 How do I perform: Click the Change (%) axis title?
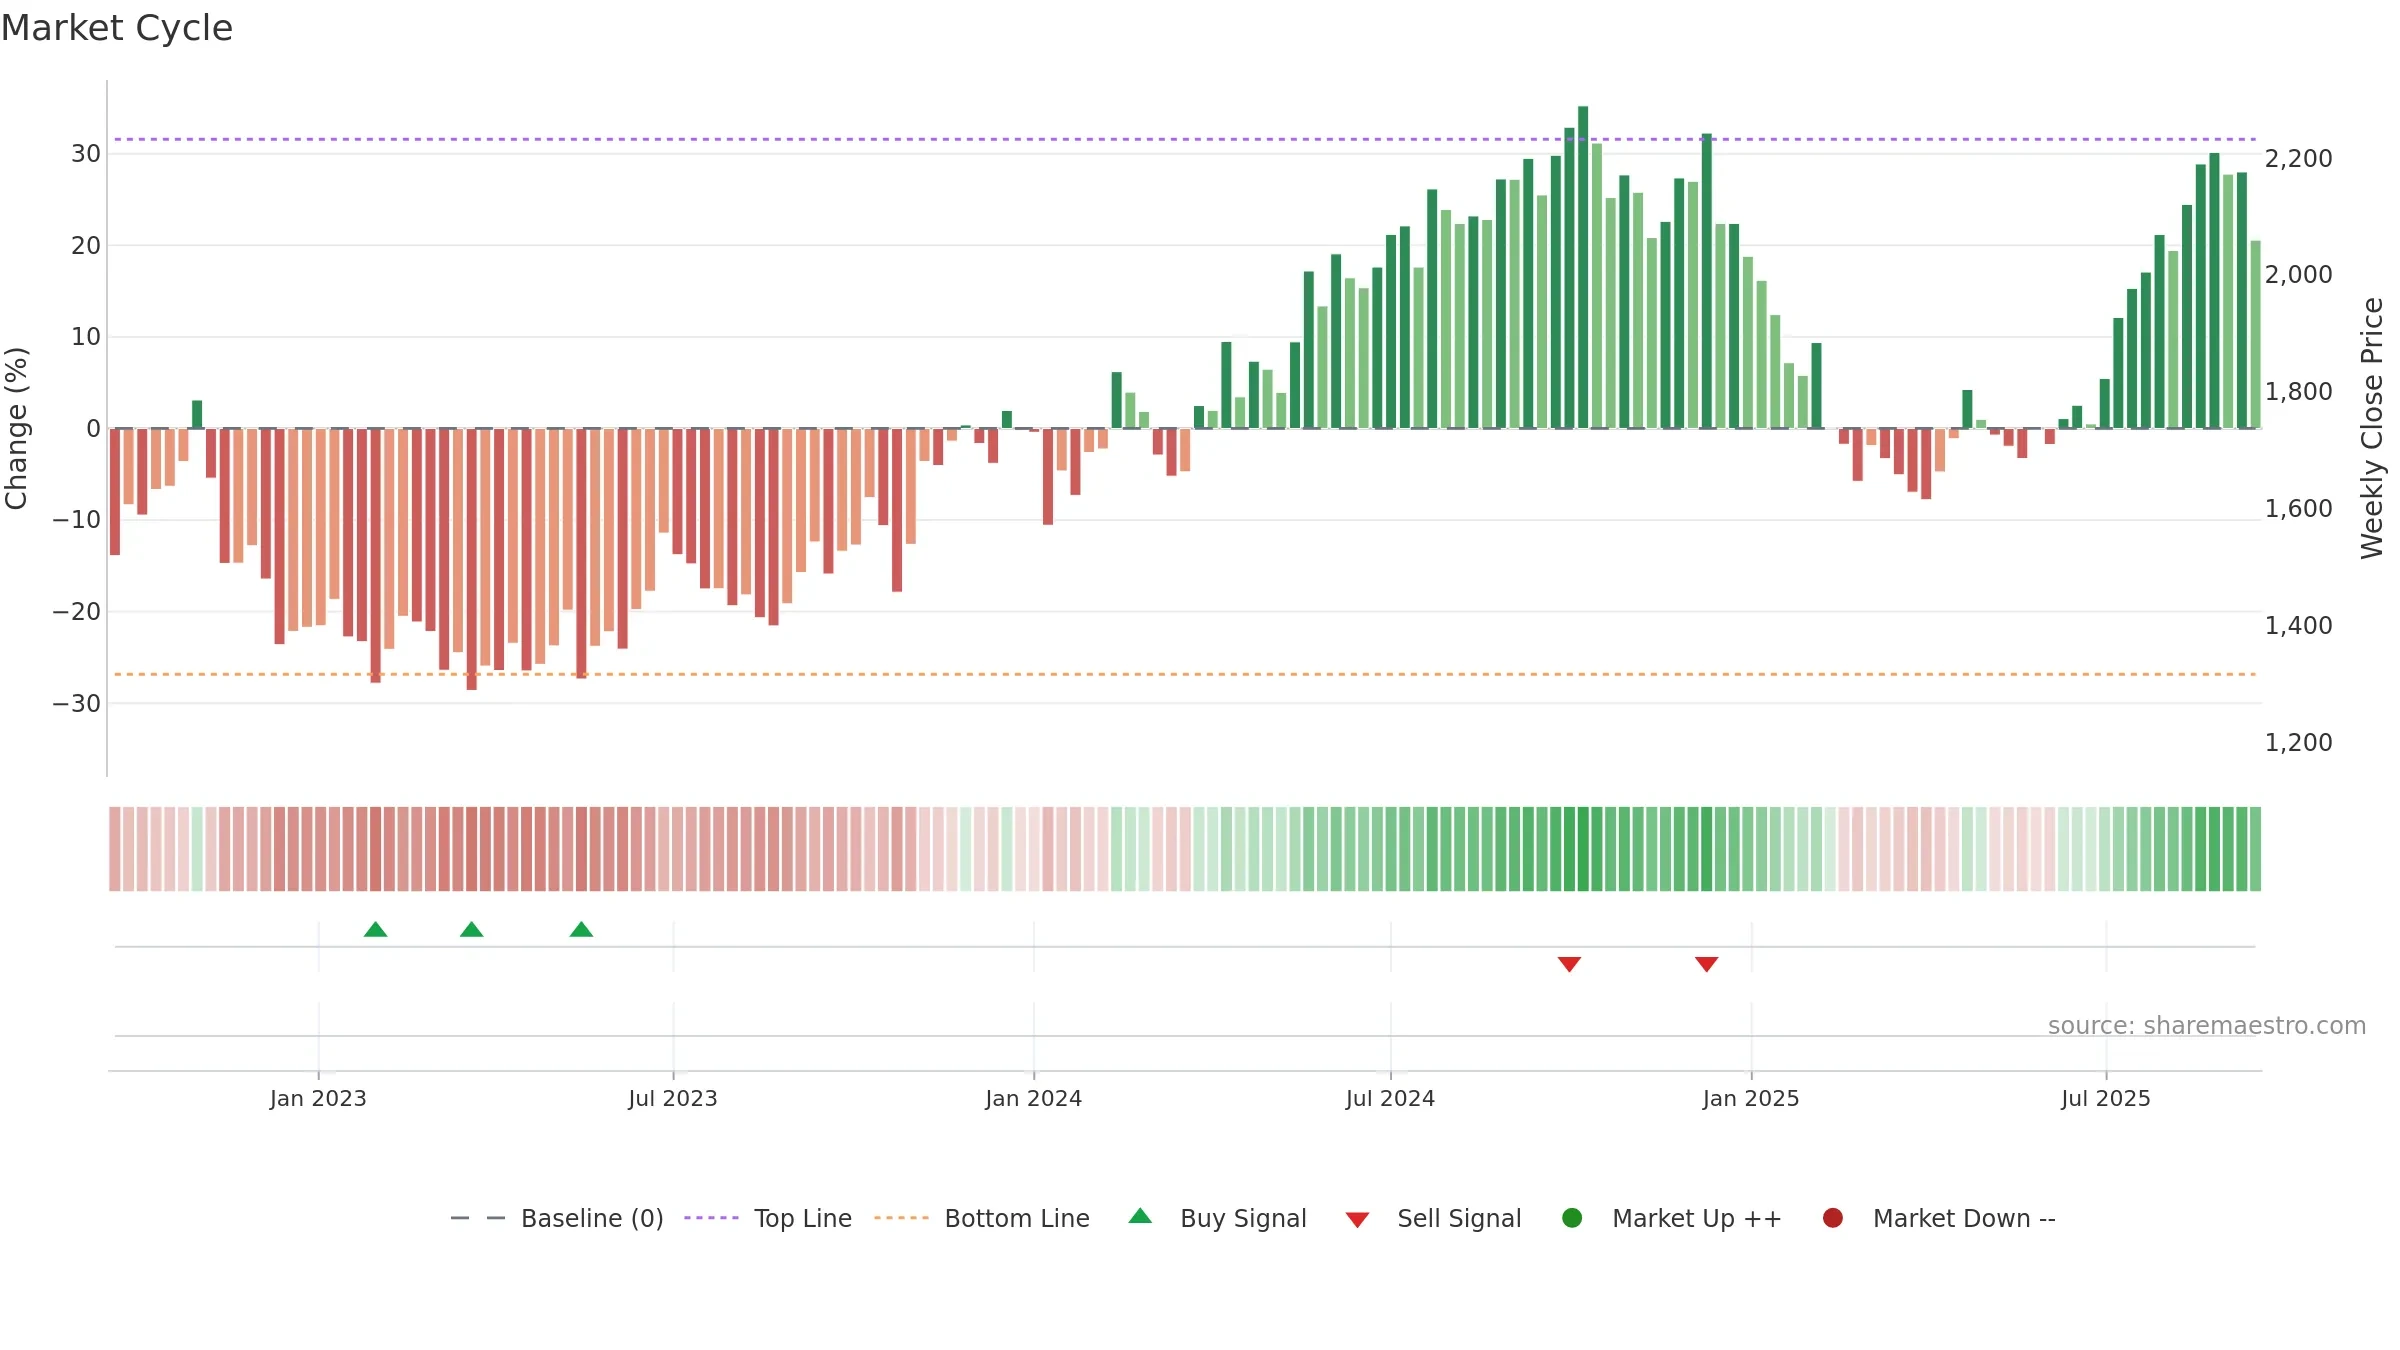16,428
